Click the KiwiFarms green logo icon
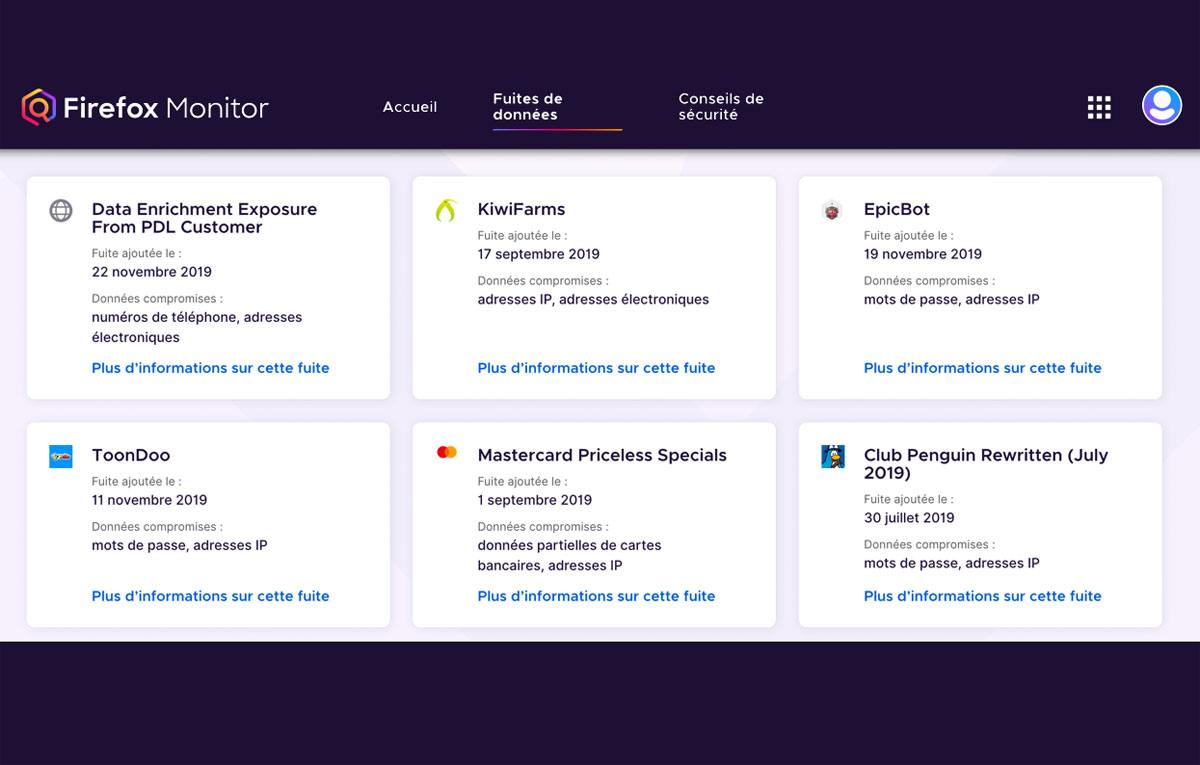This screenshot has height=765, width=1200. (446, 210)
